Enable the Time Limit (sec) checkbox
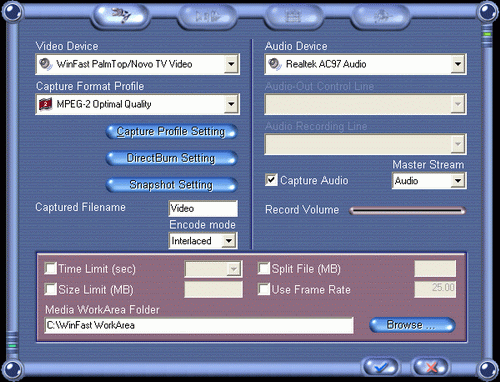This screenshot has width=500, height=382. pos(51,268)
